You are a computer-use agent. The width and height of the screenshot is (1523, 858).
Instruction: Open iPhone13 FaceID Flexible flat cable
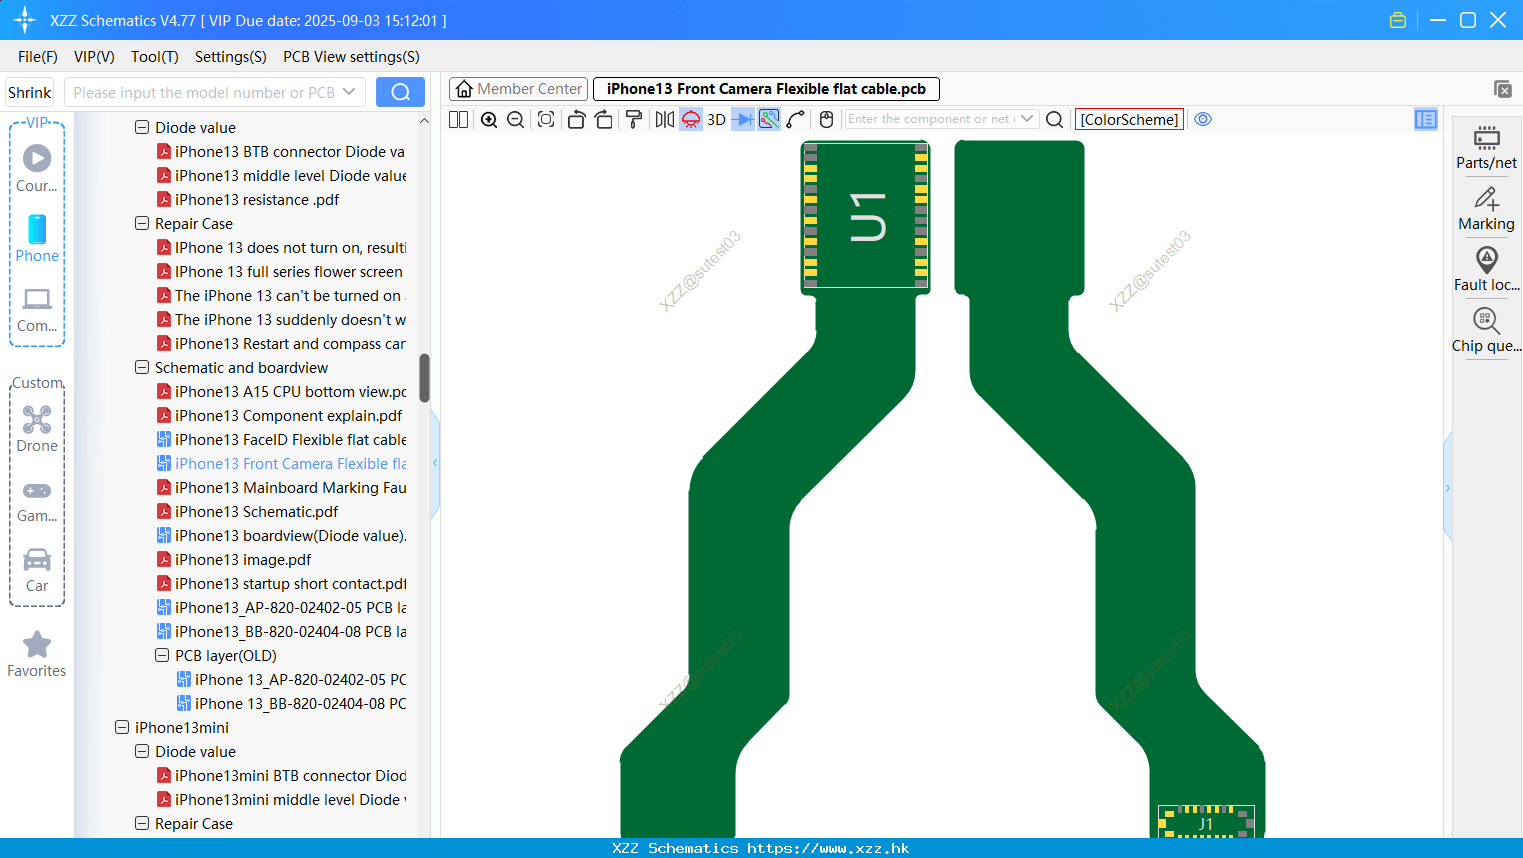point(282,439)
